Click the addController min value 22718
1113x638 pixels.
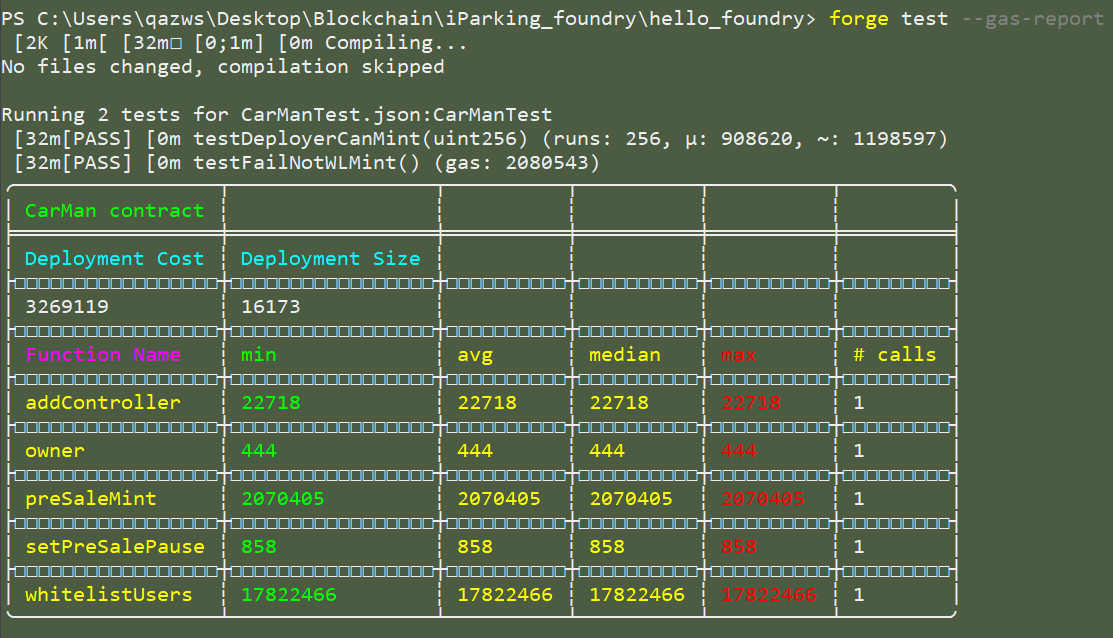tap(270, 402)
